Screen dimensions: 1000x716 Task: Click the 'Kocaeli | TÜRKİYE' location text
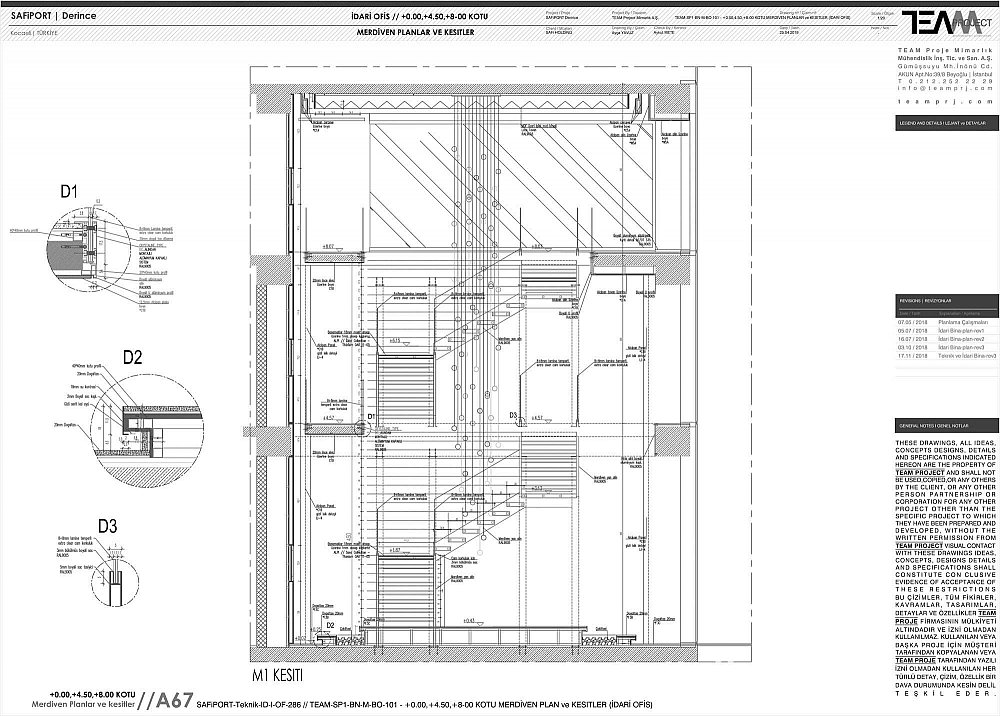point(34,33)
